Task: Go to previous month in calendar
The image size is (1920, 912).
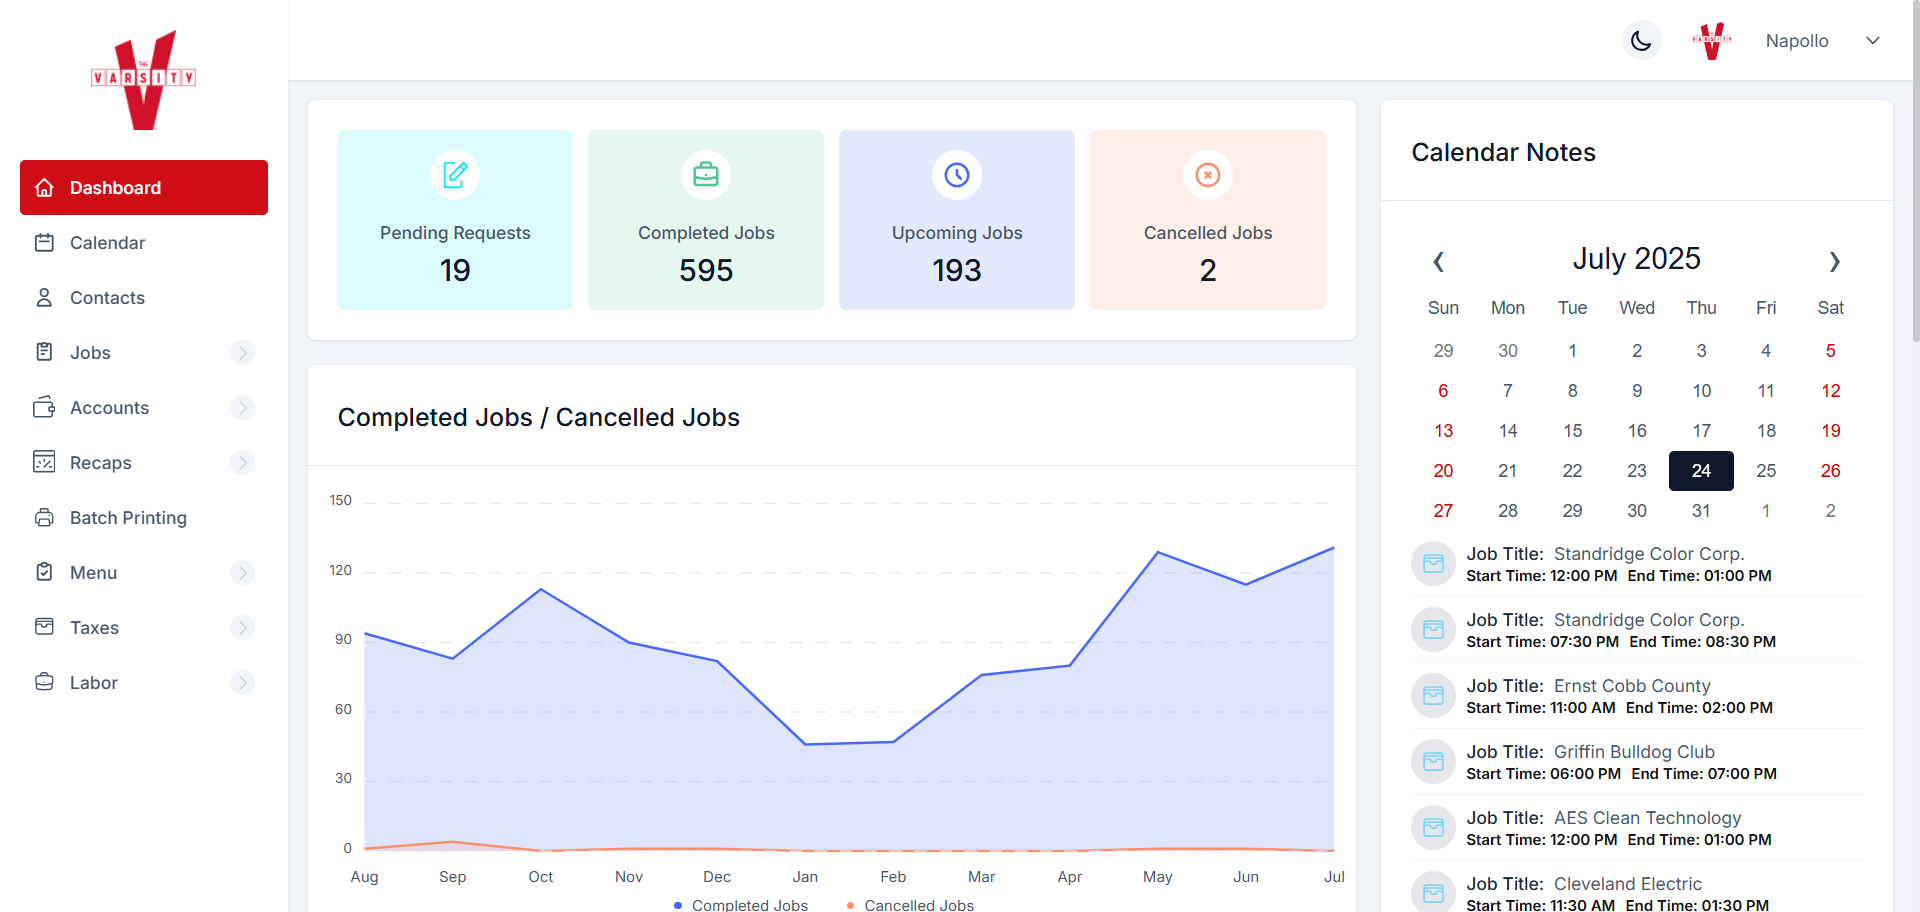Action: pos(1438,261)
